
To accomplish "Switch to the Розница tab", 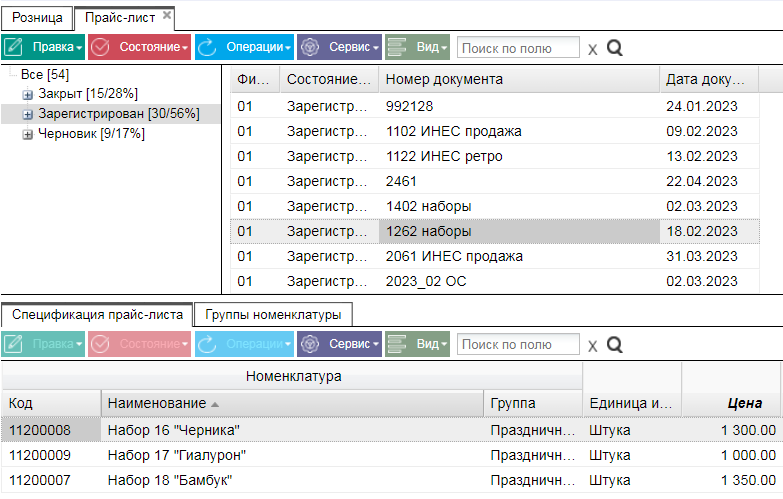I will (37, 18).
